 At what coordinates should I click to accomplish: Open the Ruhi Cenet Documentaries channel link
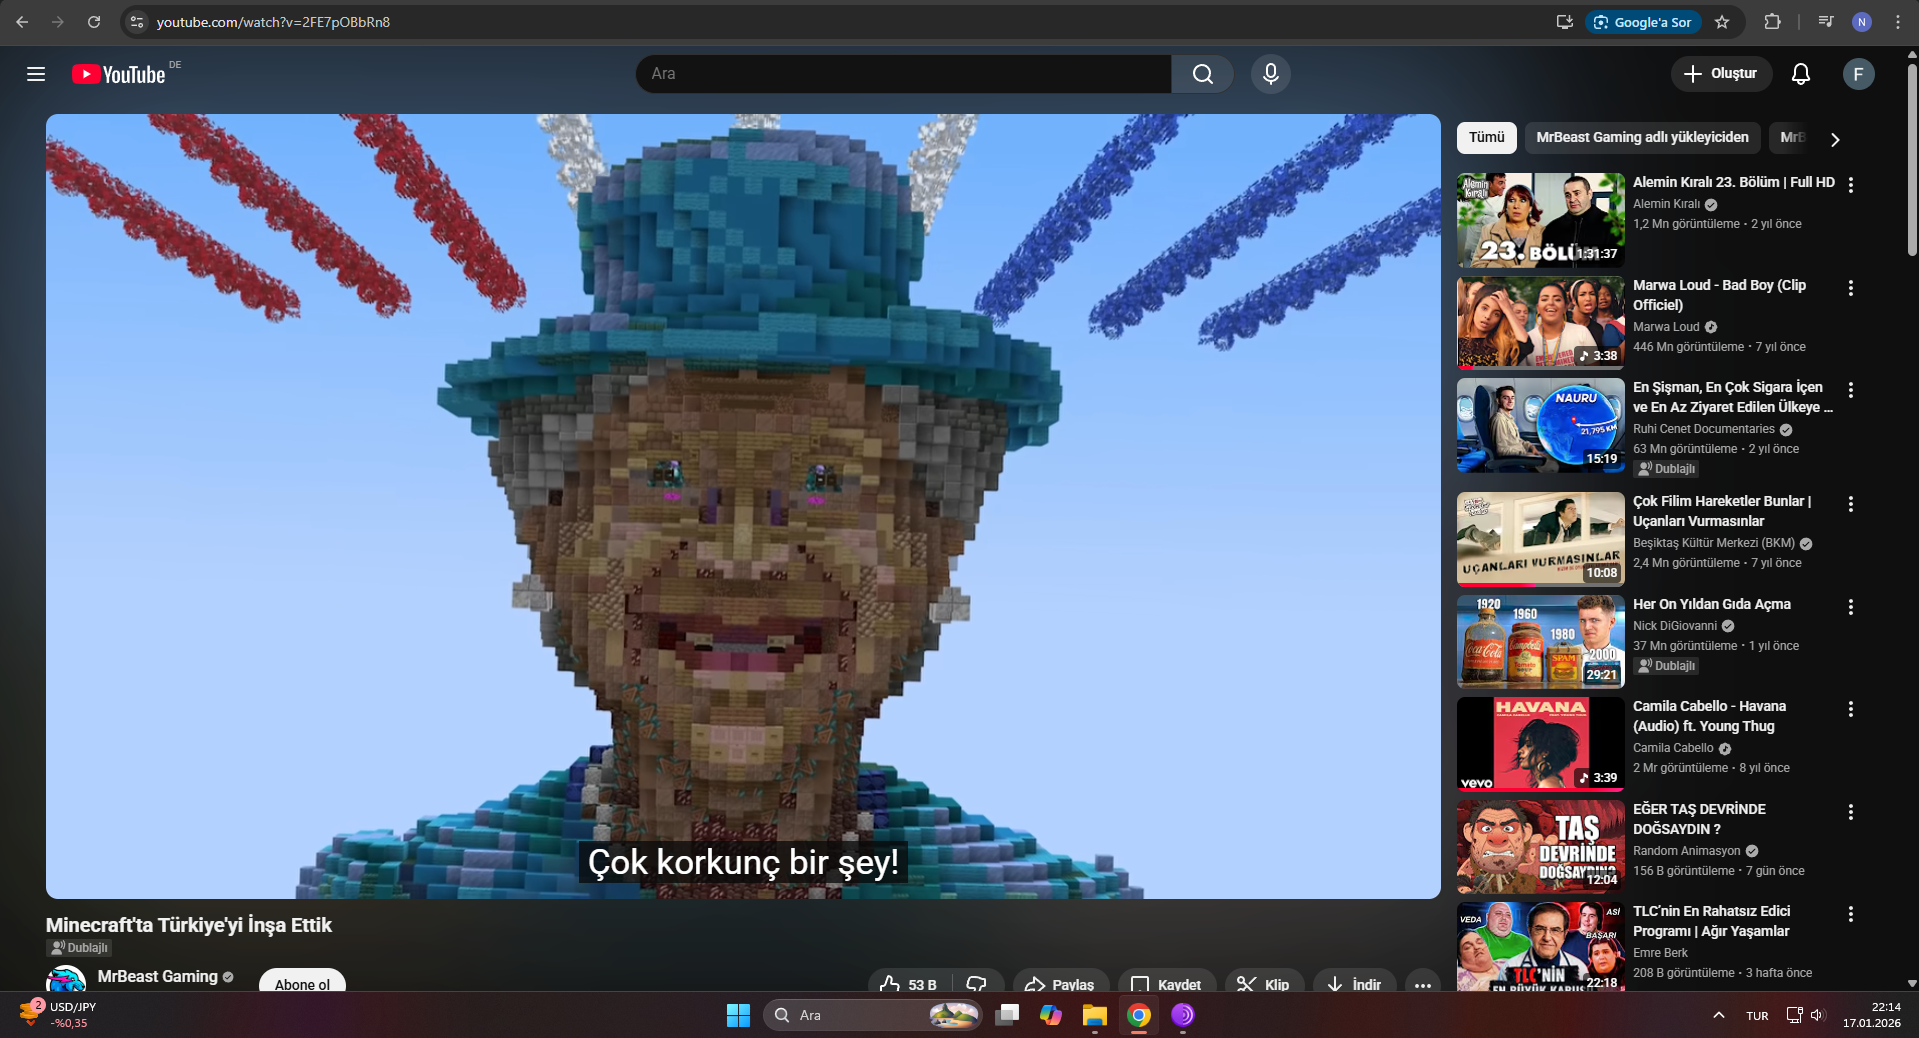[x=1704, y=429]
